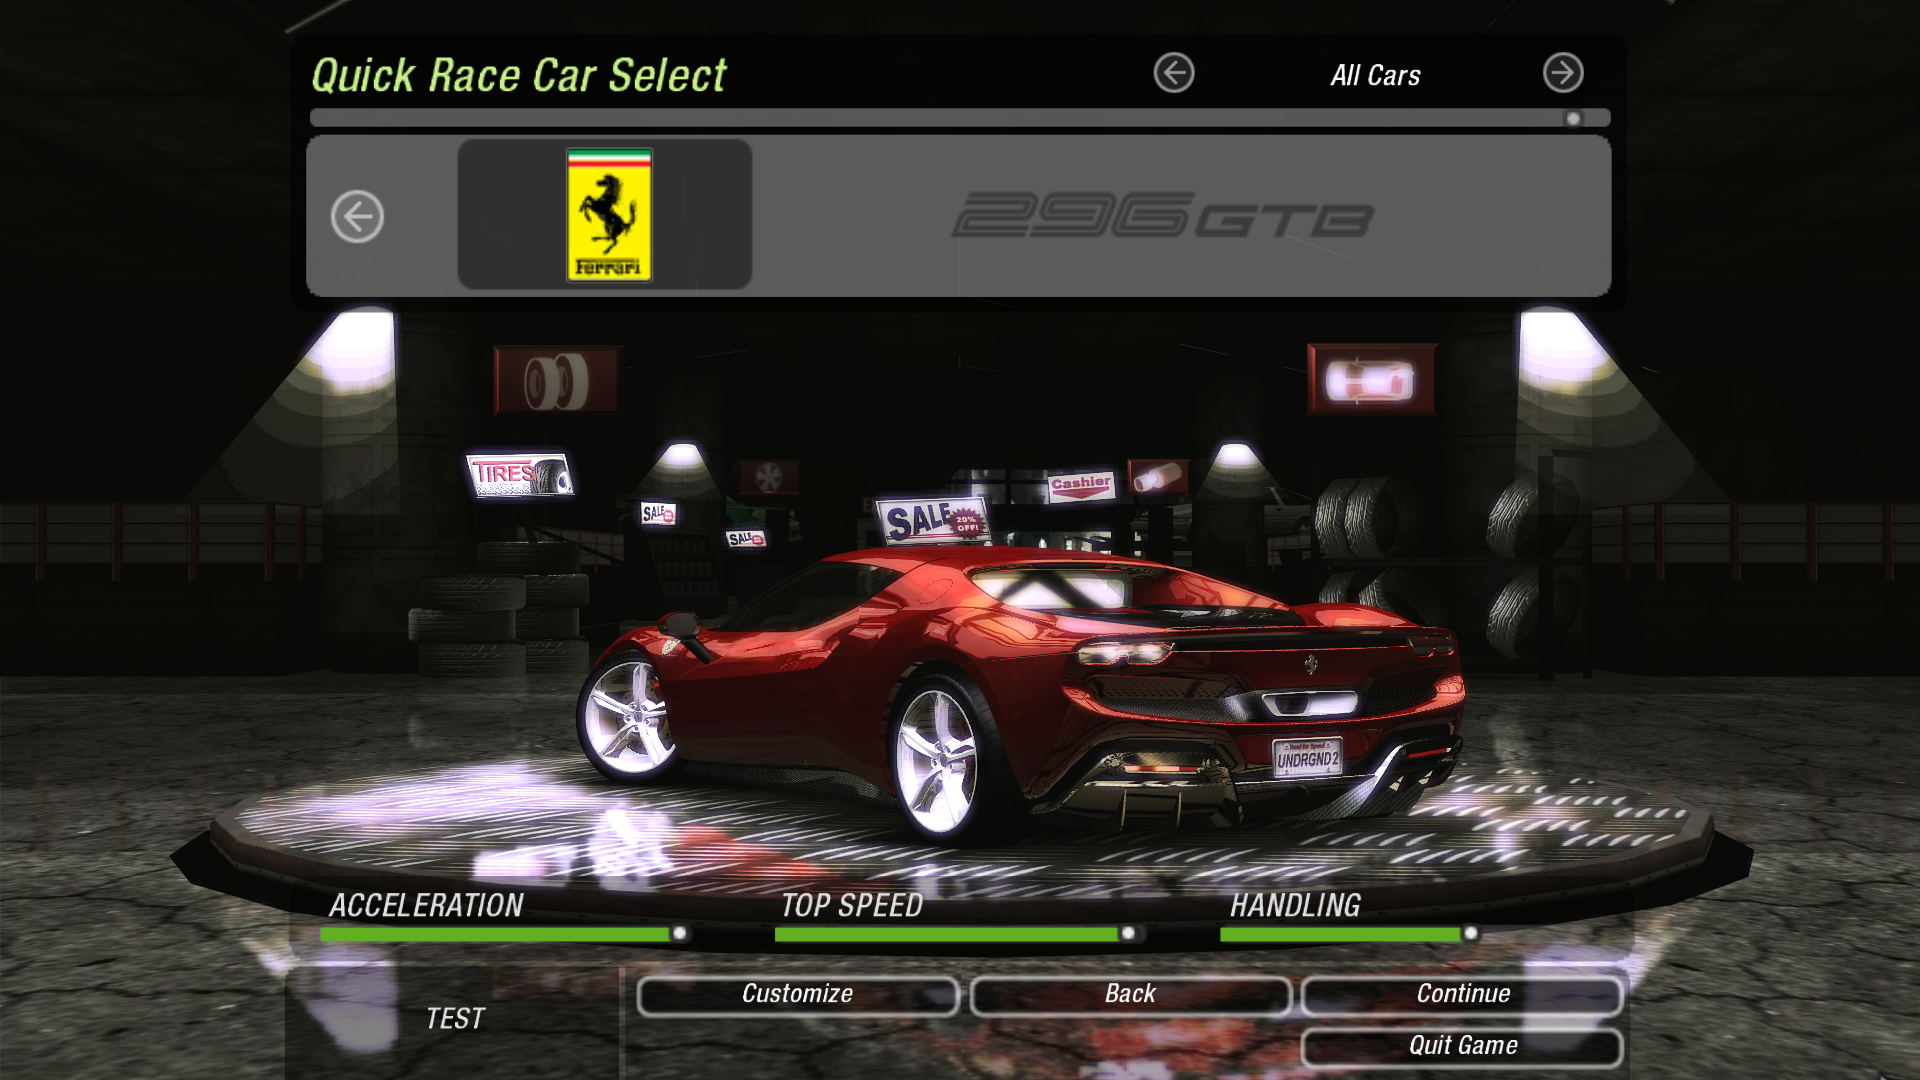The width and height of the screenshot is (1920, 1080).
Task: Click the UNDRGND2 license plate
Action: (x=1307, y=757)
